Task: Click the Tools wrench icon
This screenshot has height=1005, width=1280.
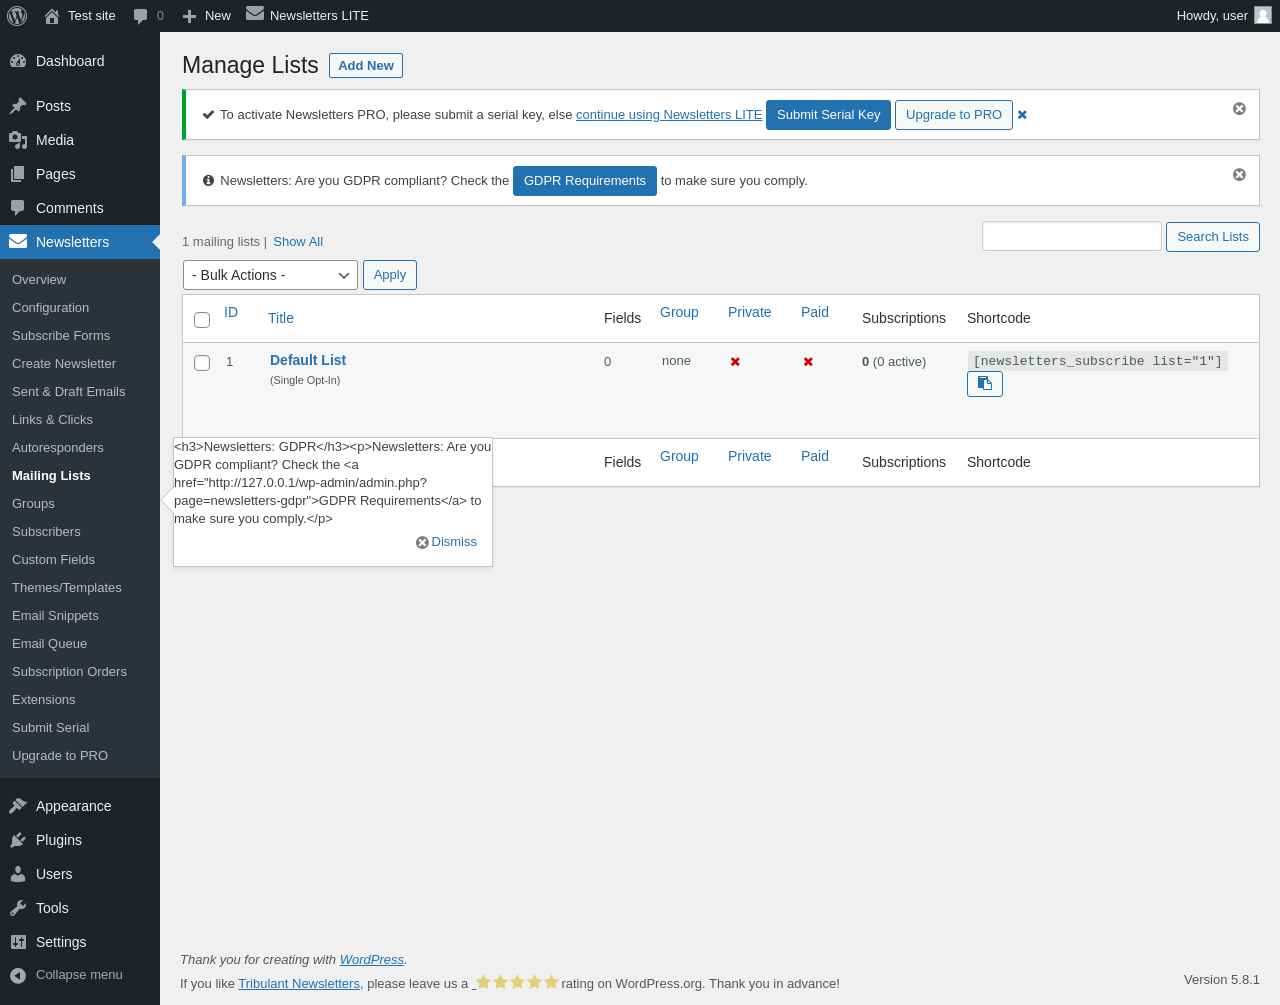Action: pyautogui.click(x=18, y=908)
